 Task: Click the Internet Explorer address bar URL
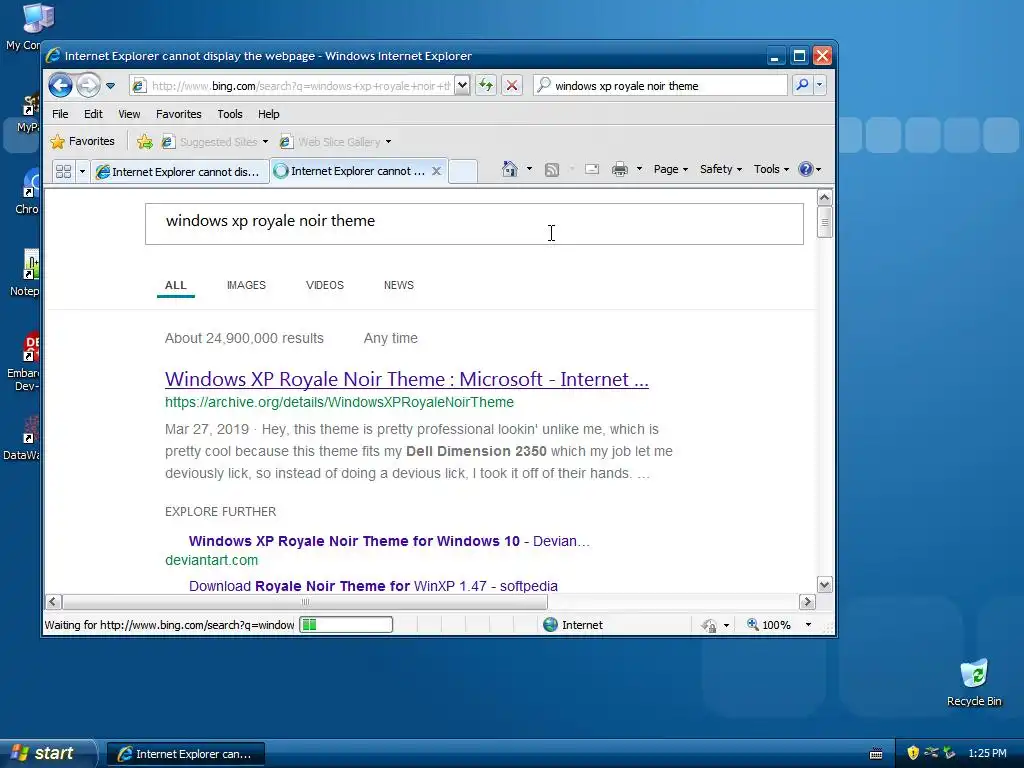point(301,86)
